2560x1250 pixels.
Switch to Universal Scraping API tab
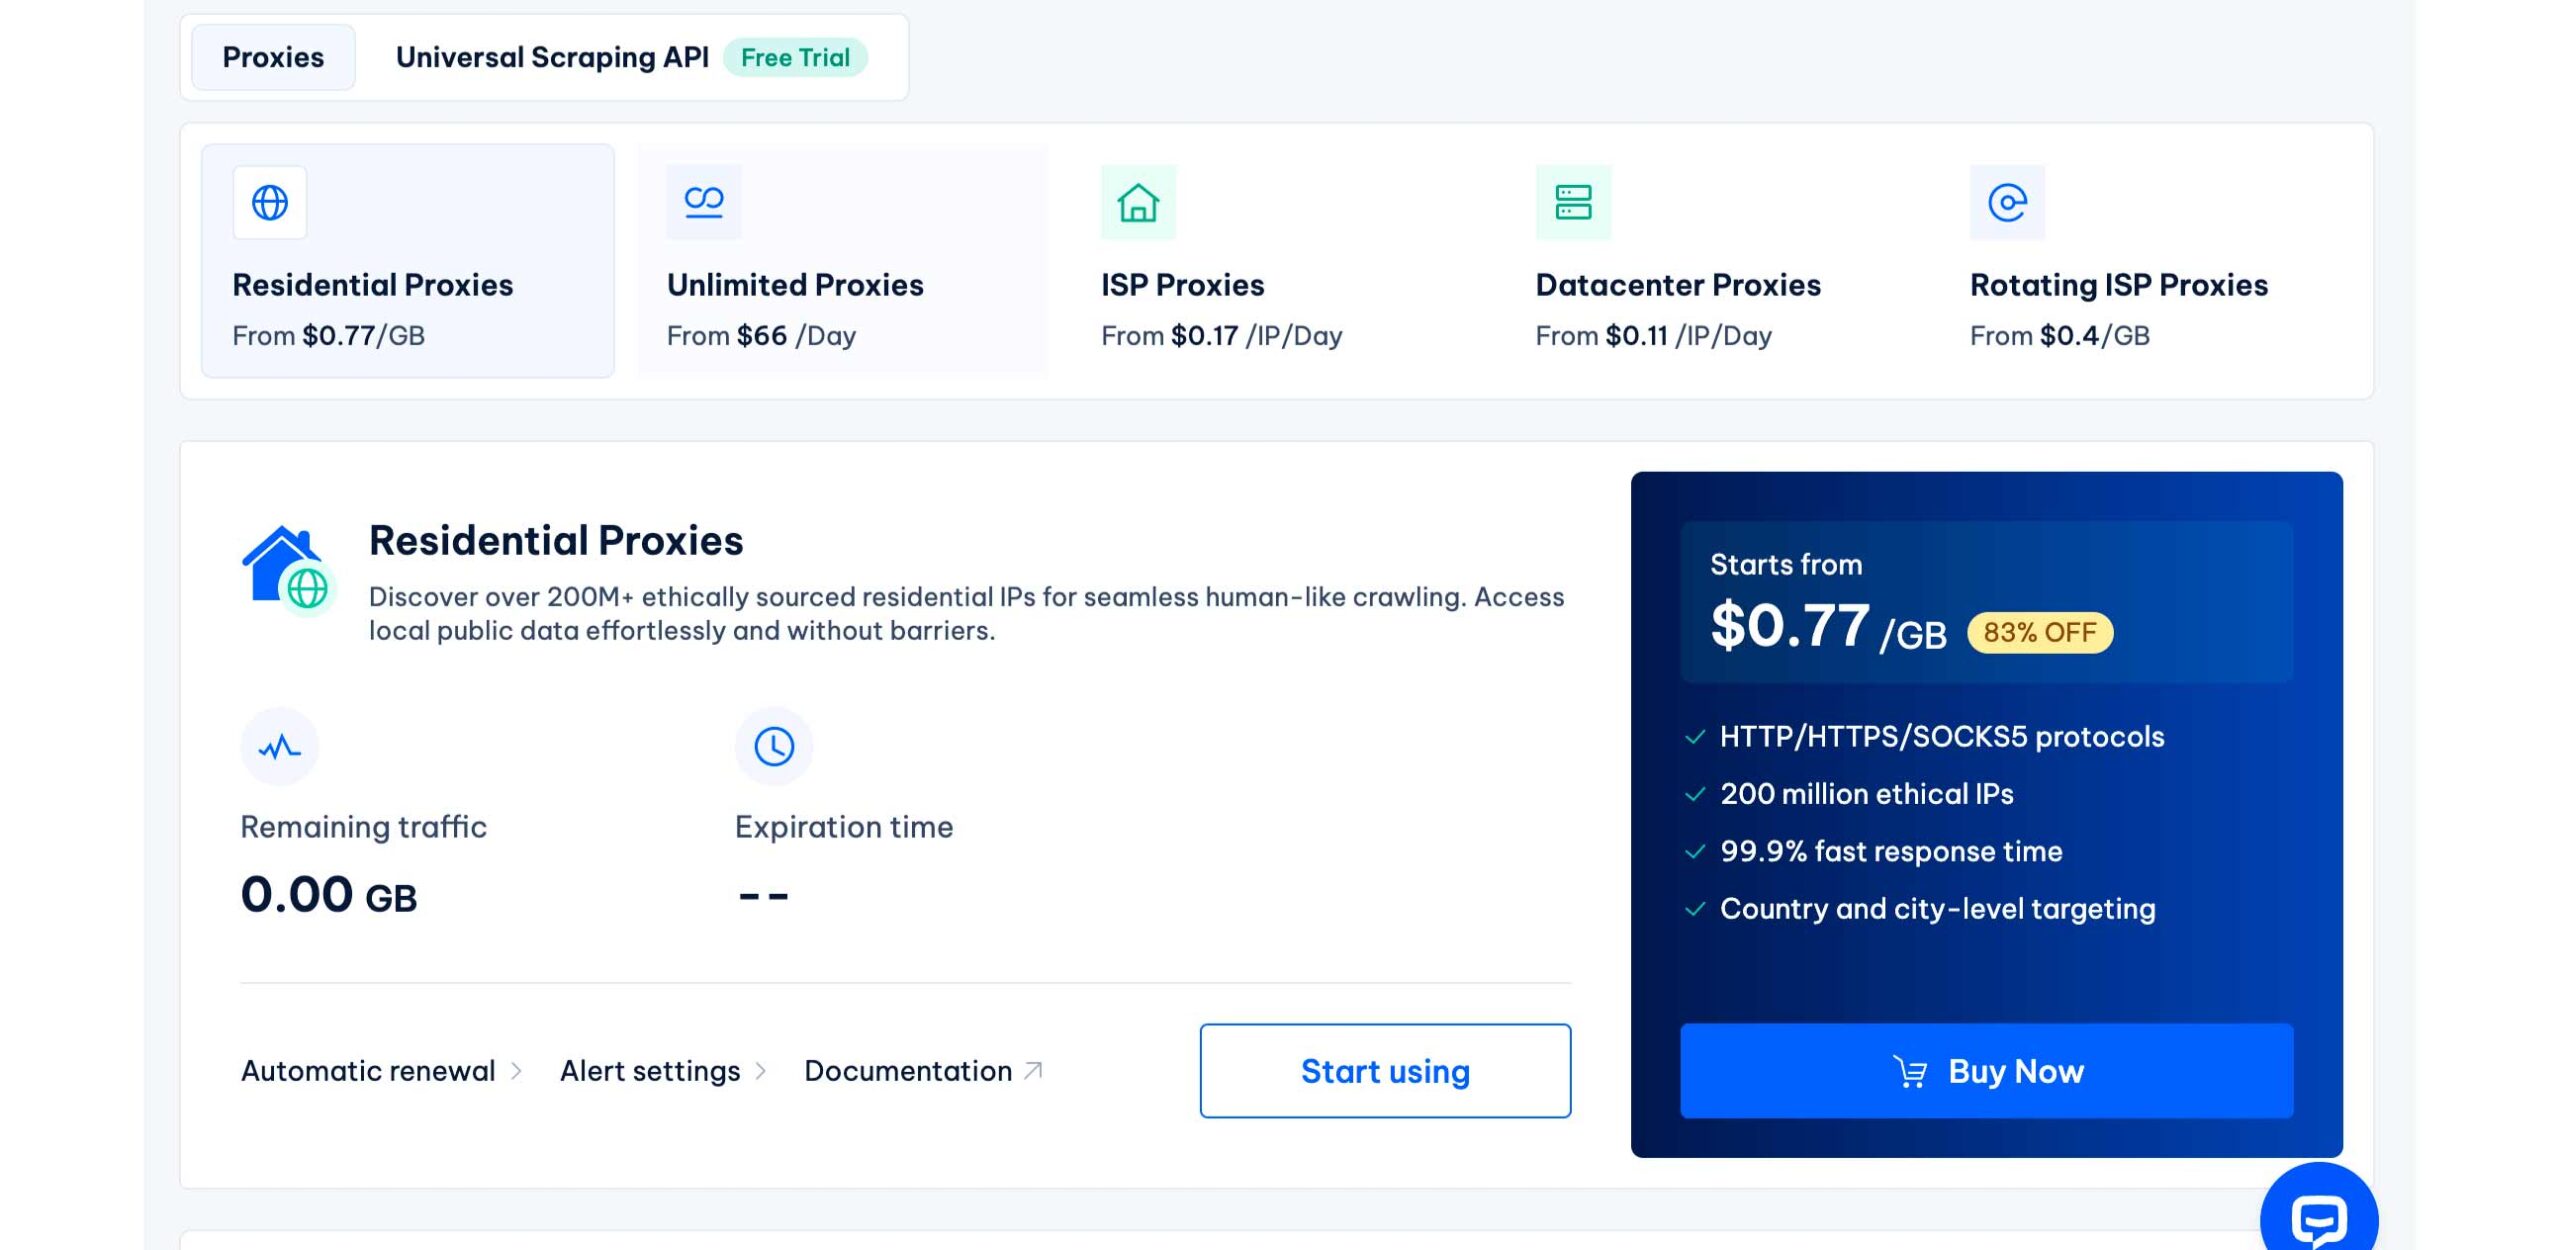(x=552, y=57)
